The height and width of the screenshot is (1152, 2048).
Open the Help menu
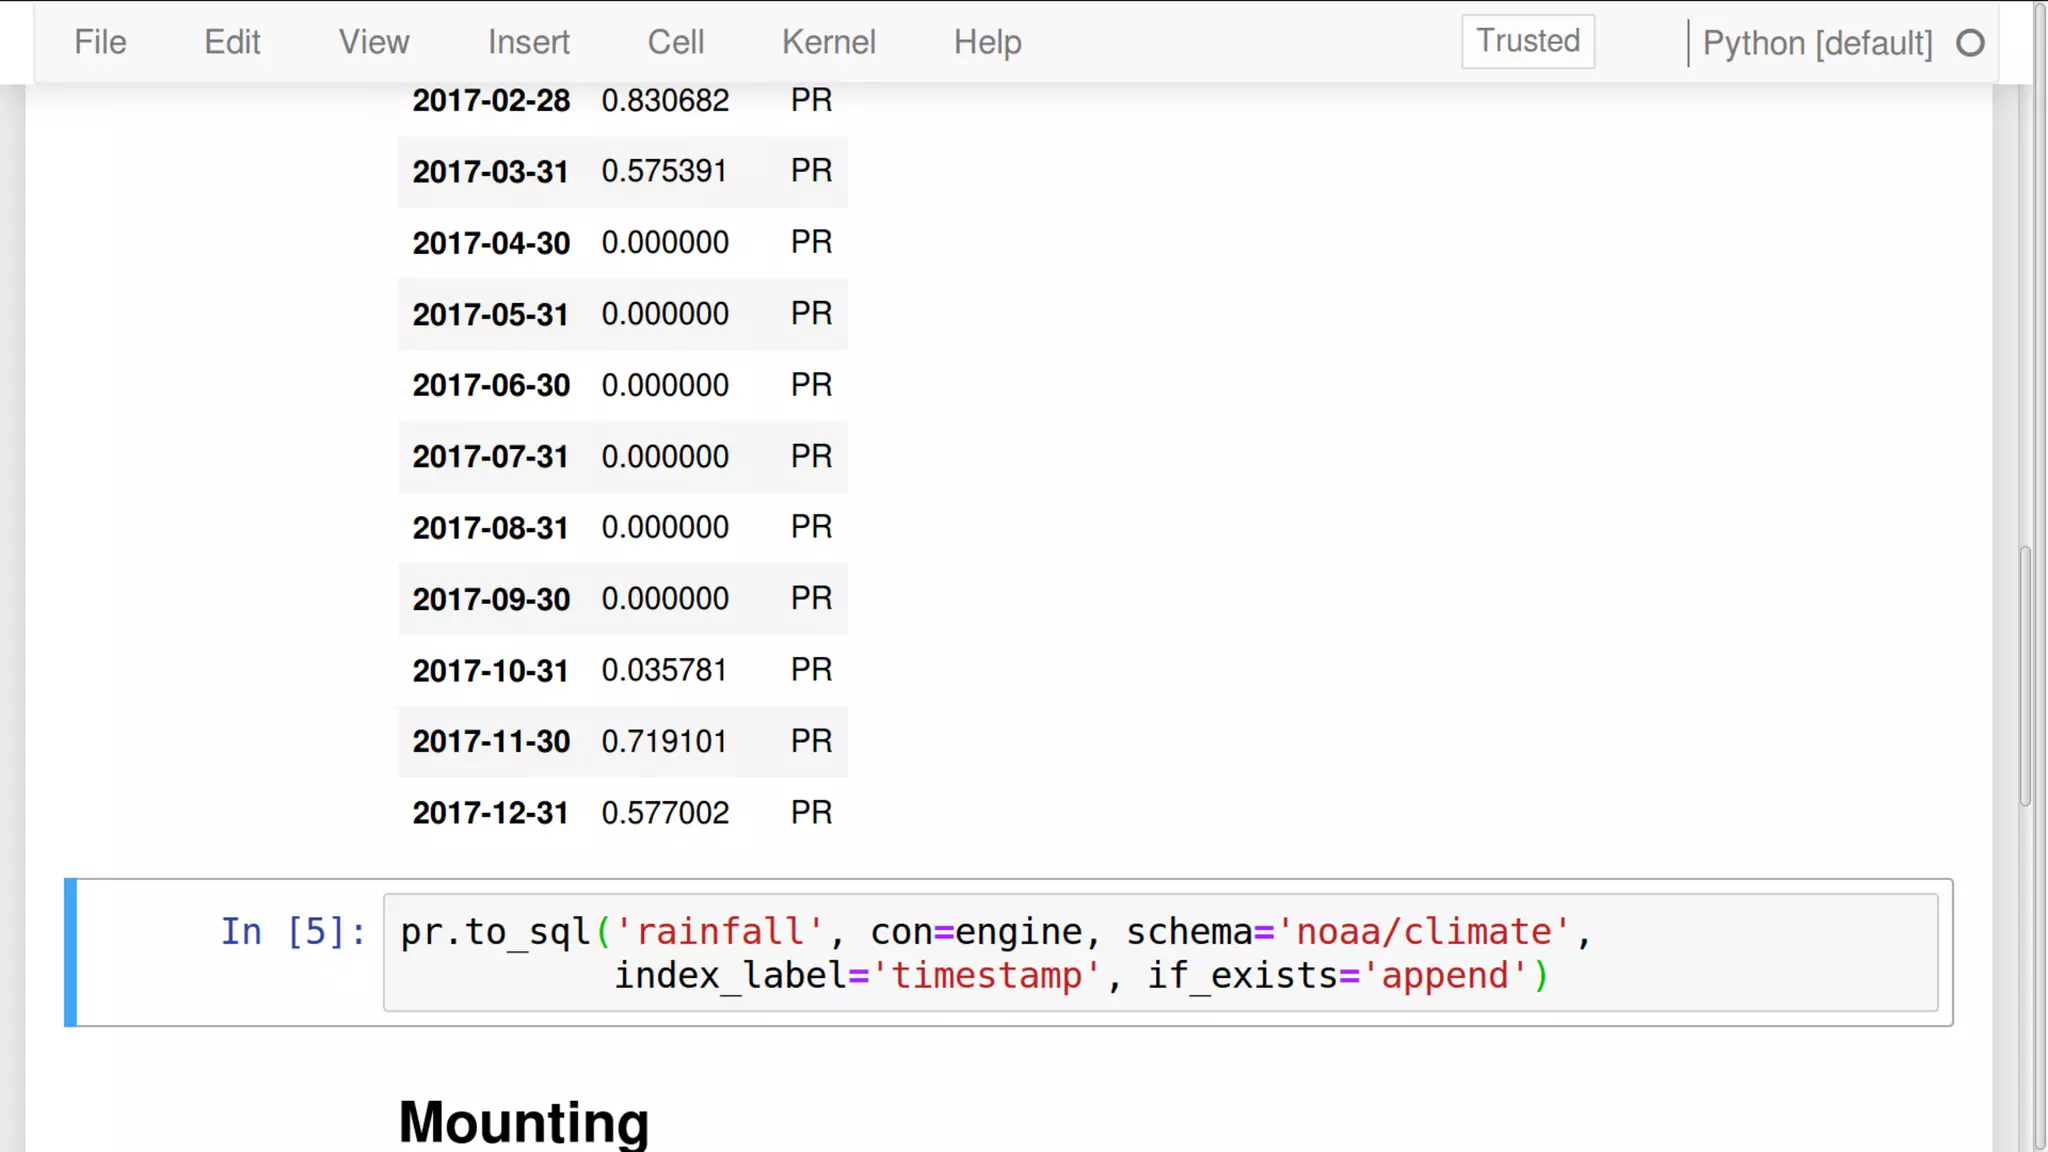tap(987, 42)
